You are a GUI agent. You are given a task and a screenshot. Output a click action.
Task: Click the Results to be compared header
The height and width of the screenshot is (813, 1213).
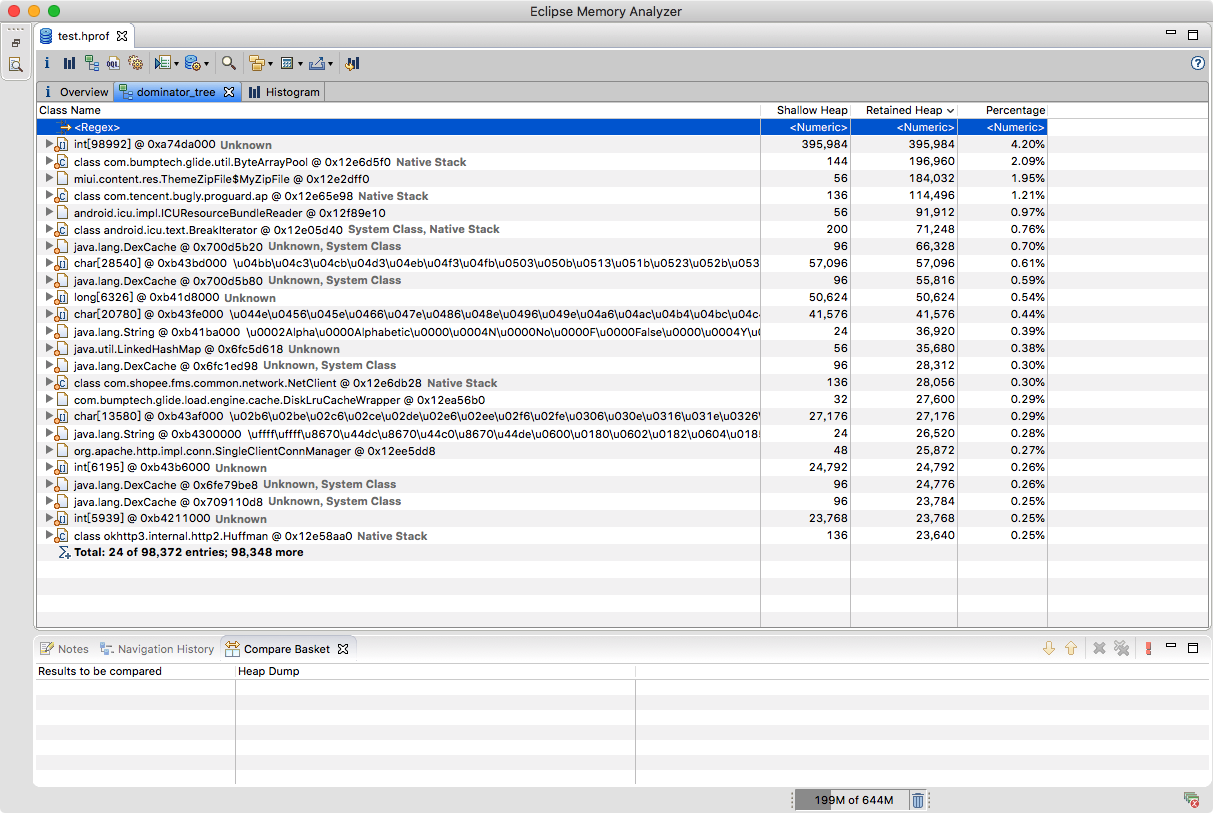click(x=135, y=671)
